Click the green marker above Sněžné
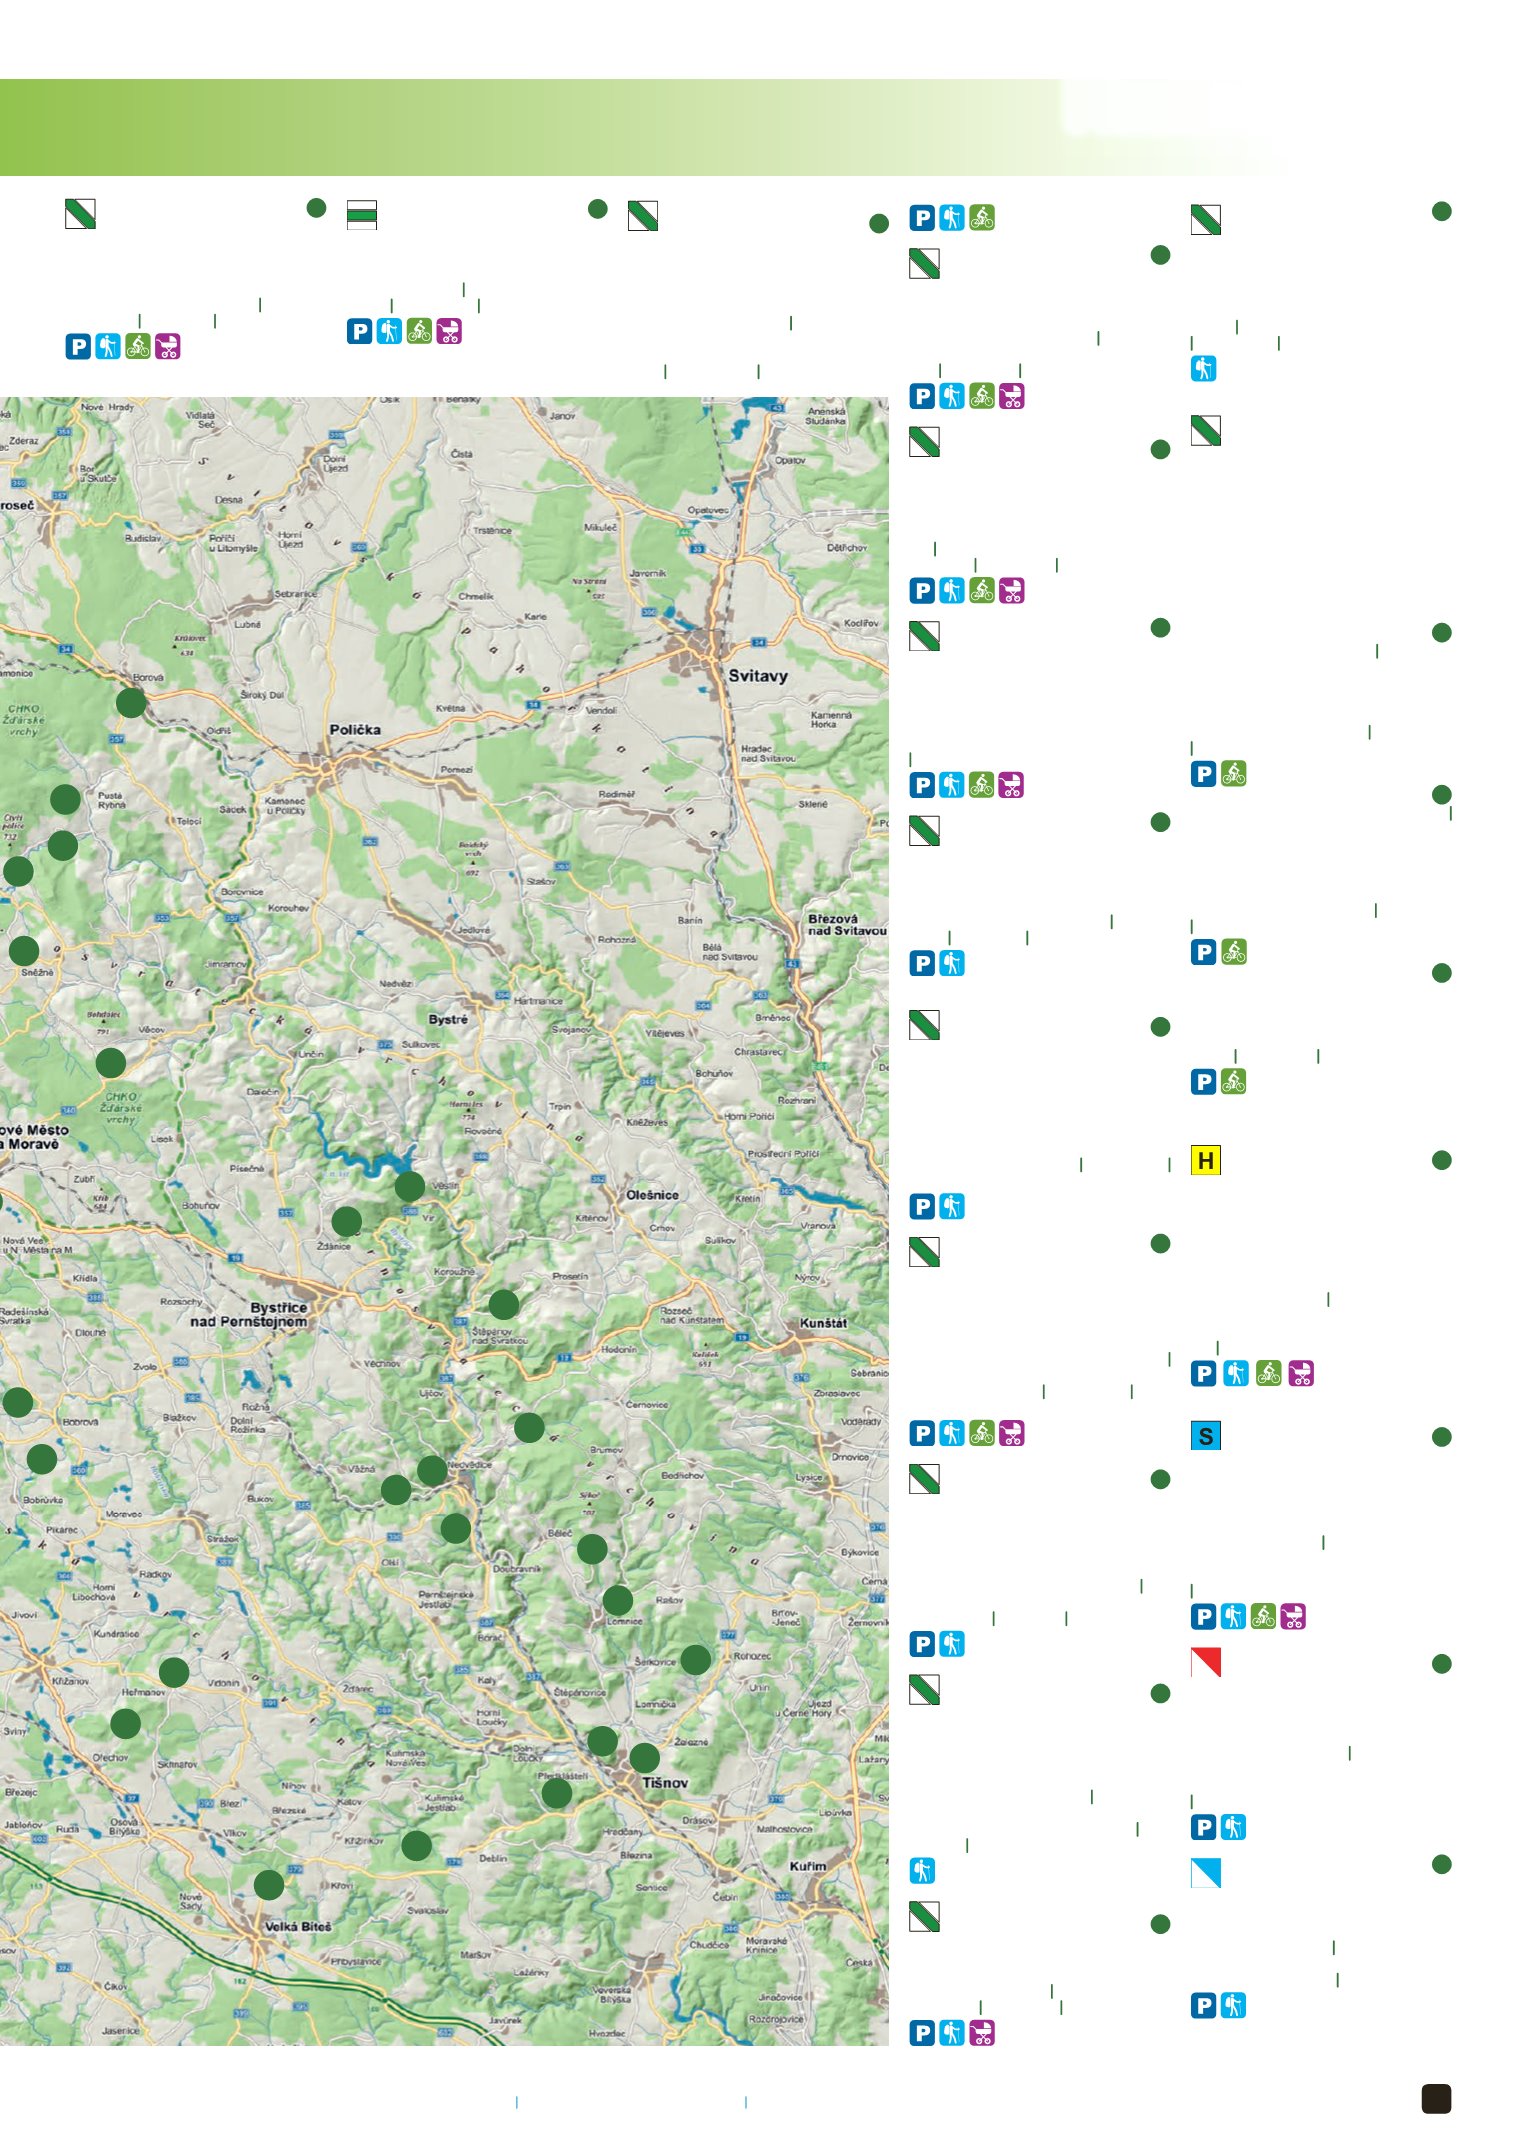This screenshot has width=1516, height=2143. (x=24, y=949)
